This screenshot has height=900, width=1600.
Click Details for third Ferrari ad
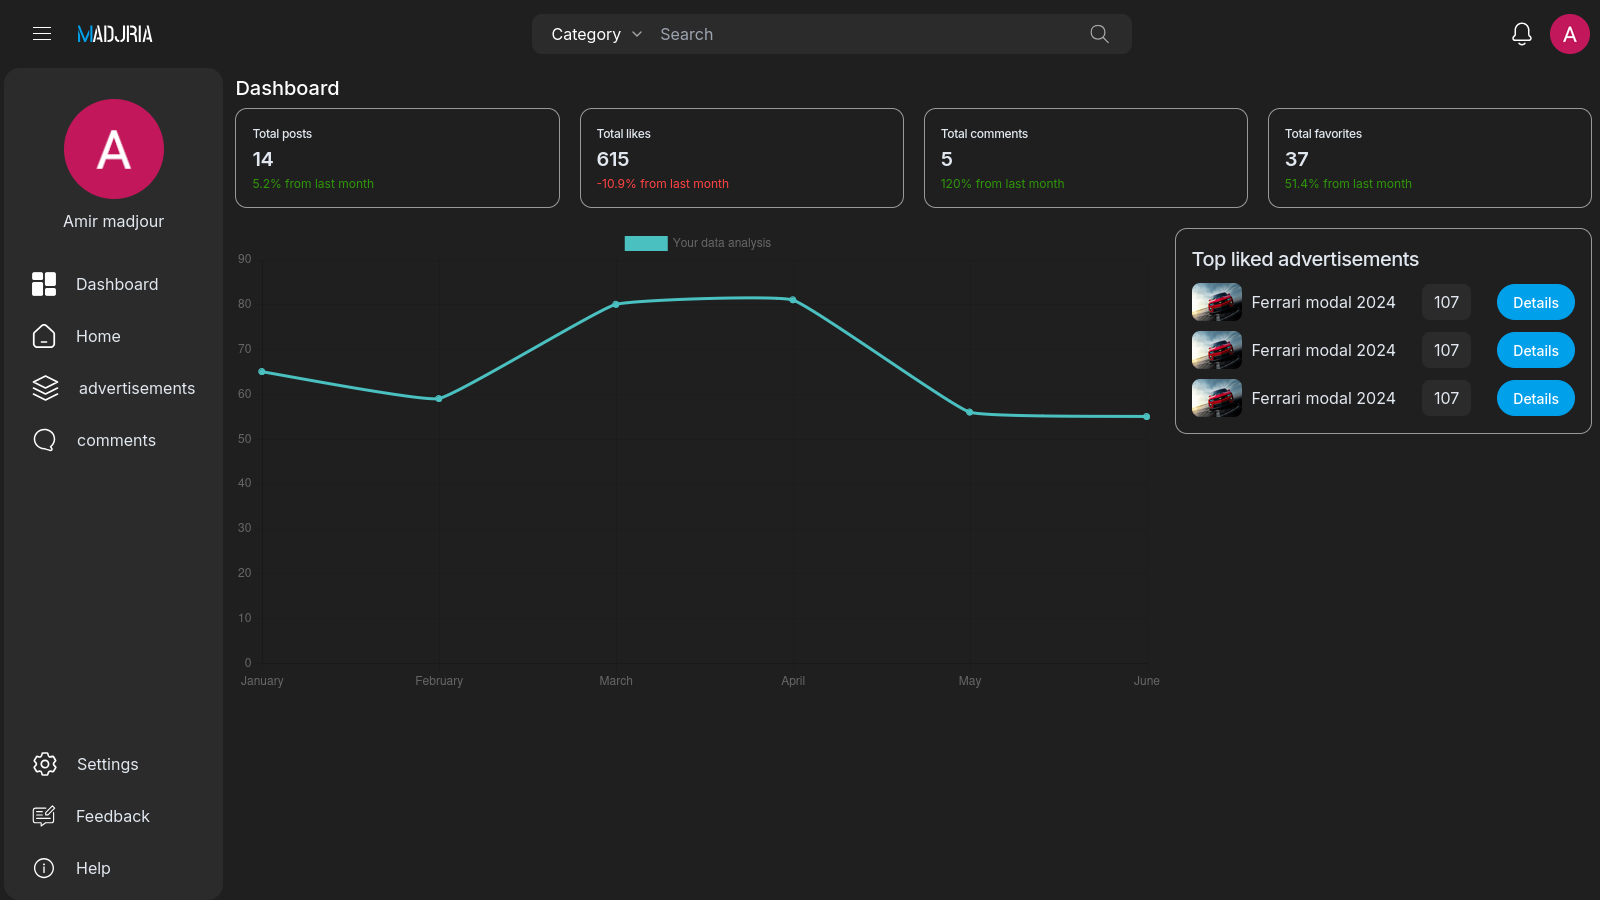(x=1535, y=399)
